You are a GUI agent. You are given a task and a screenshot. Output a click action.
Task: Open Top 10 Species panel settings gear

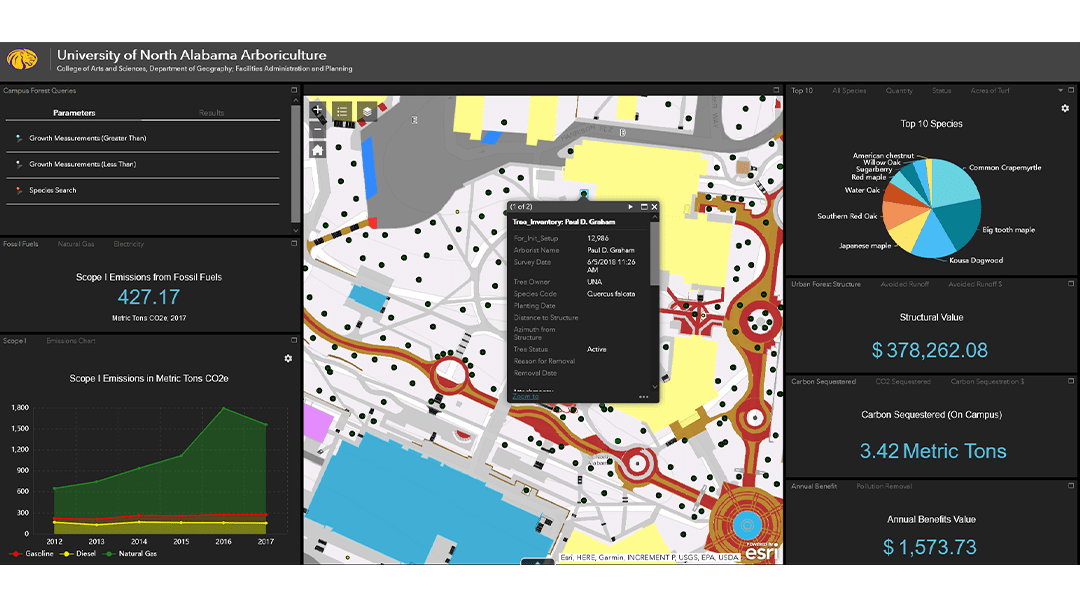(x=1065, y=108)
